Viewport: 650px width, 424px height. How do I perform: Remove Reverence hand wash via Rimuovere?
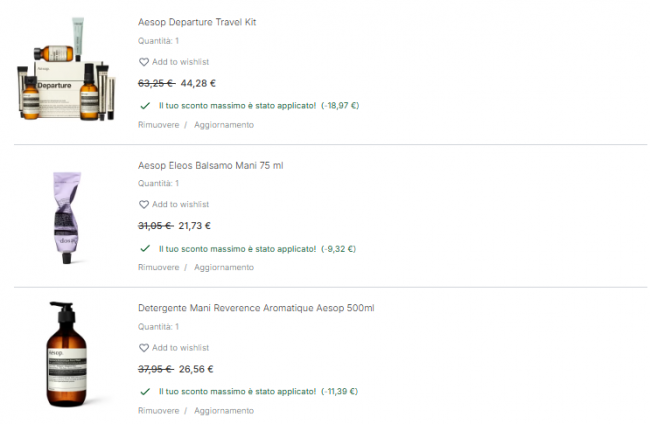tap(159, 410)
